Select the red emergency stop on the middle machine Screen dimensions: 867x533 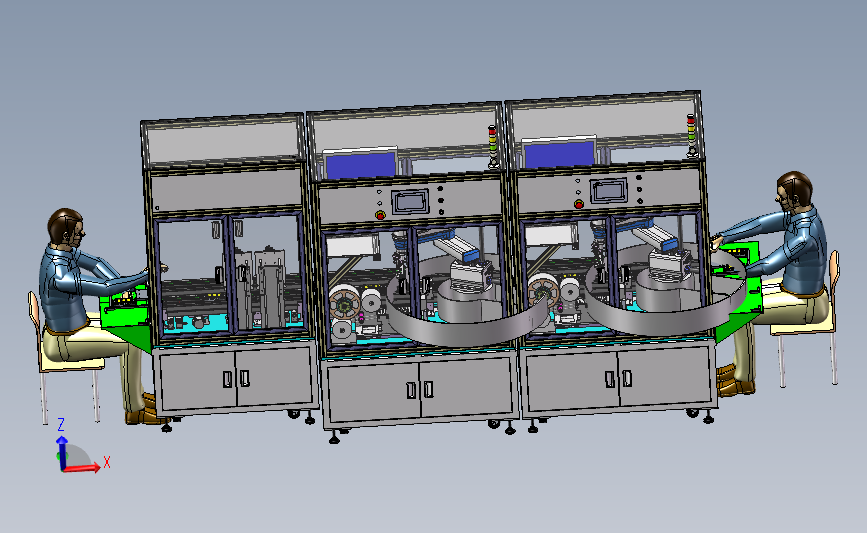[x=380, y=215]
